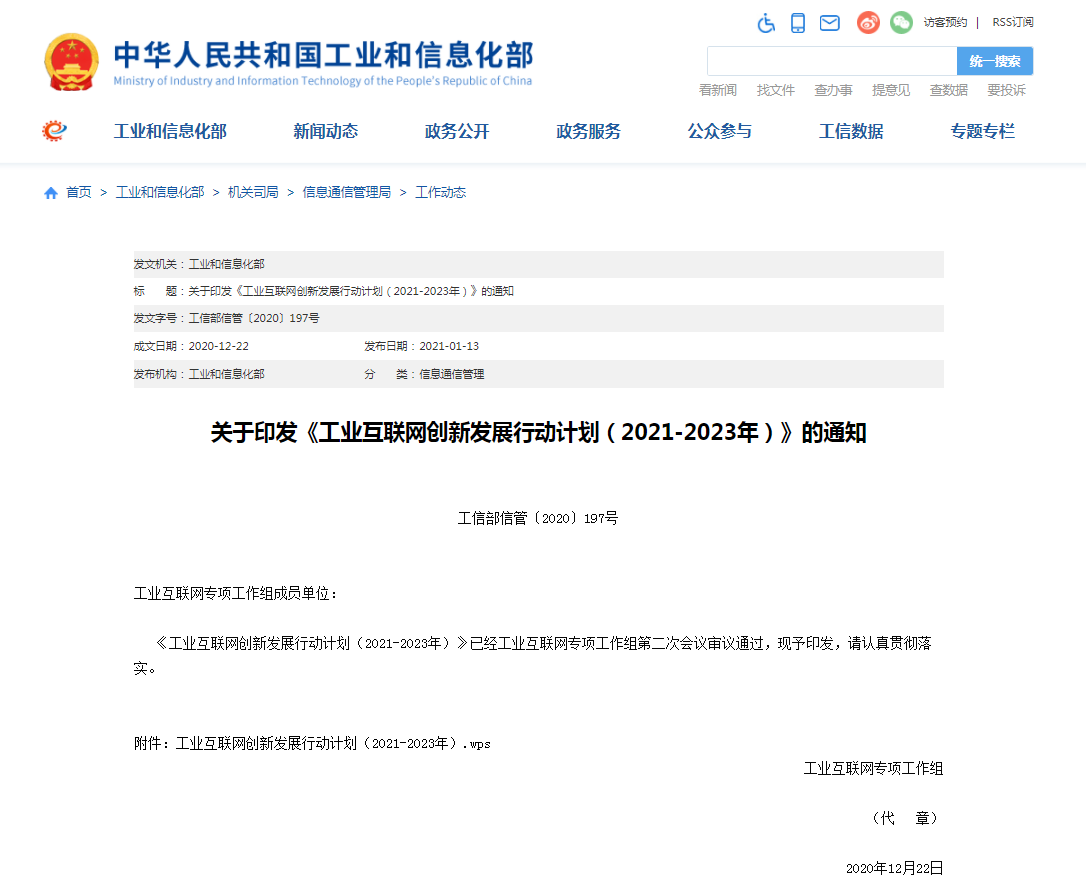Click the 查办事 quick search link

[833, 90]
